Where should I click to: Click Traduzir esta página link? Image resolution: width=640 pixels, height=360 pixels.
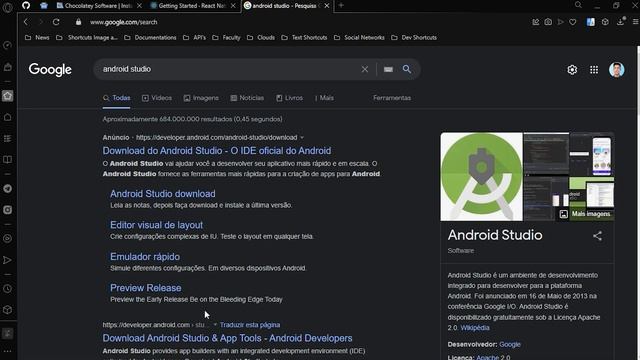(x=250, y=325)
